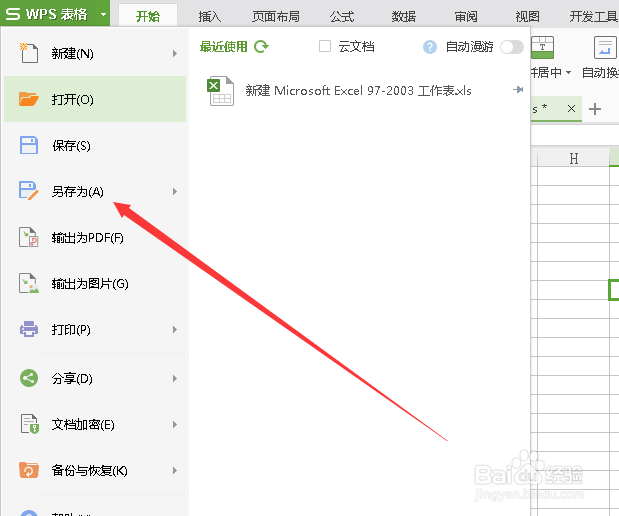Choose 保存(S) from the menu

click(x=95, y=145)
